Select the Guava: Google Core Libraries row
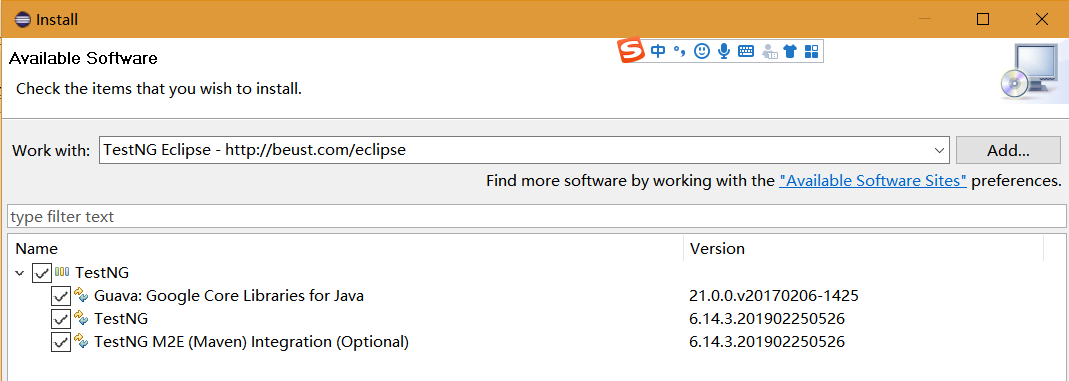This screenshot has height=381, width=1069. [x=229, y=296]
